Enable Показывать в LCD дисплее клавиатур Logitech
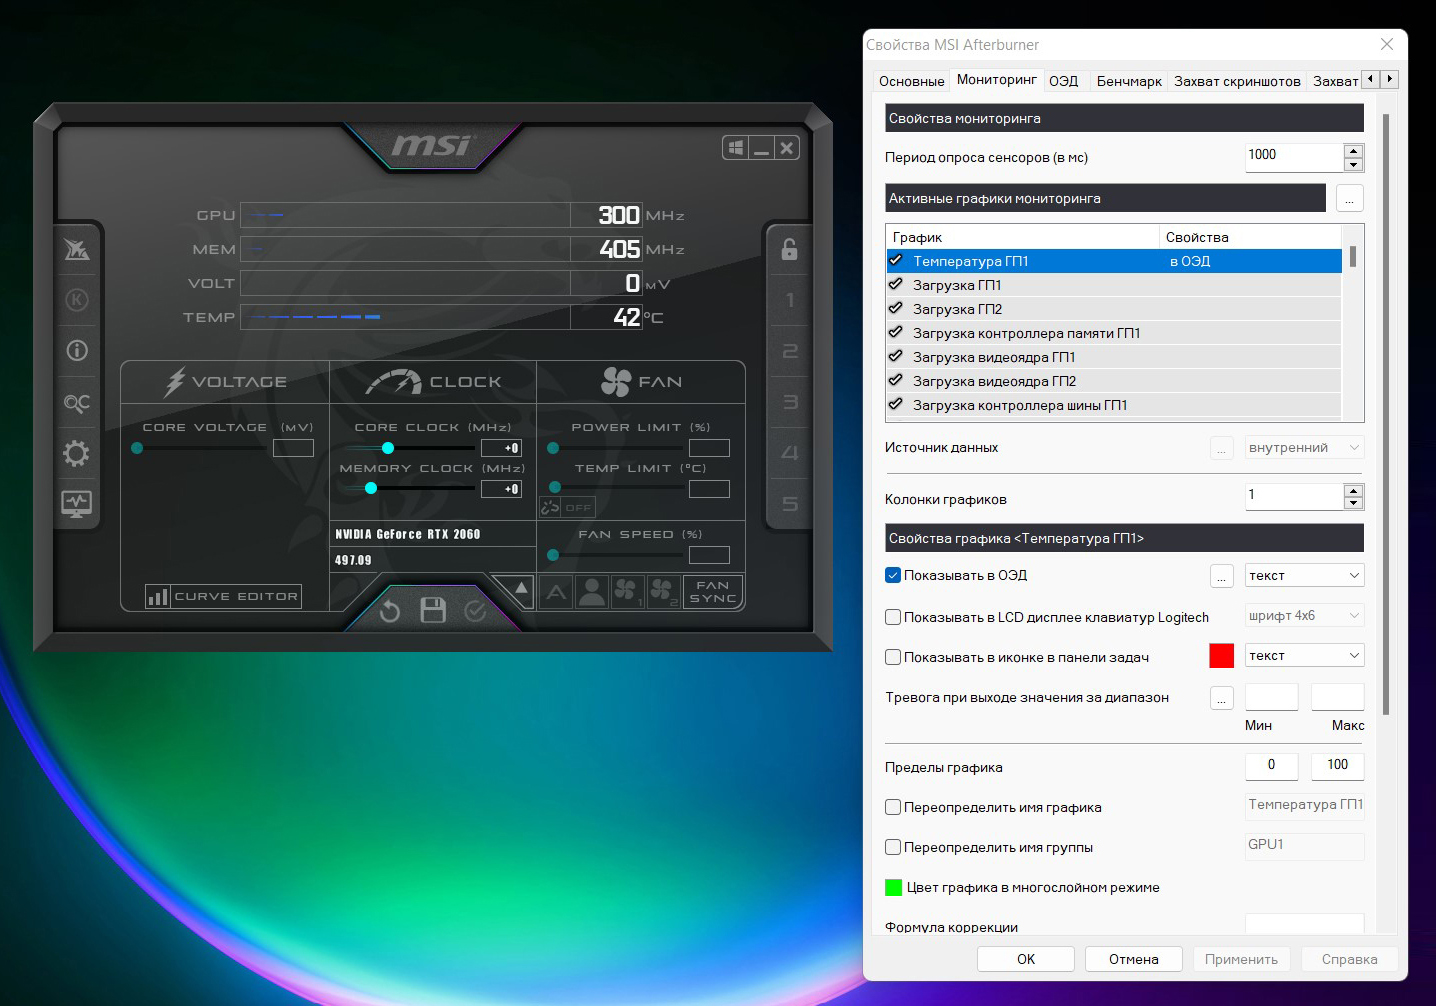The height and width of the screenshot is (1006, 1436). coord(893,617)
